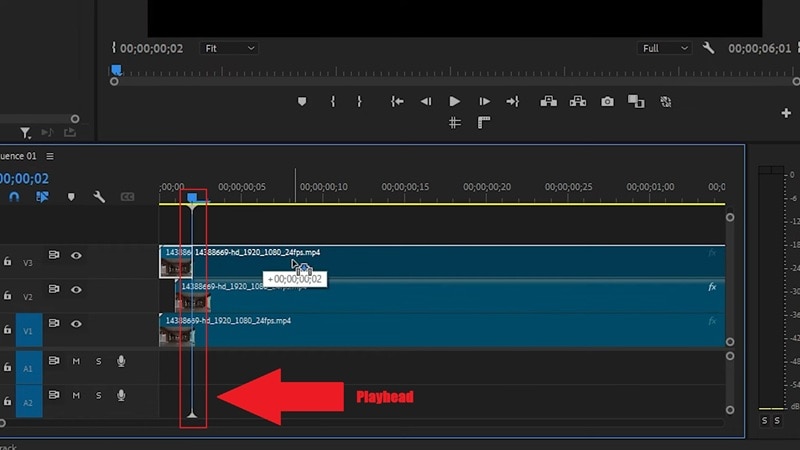The height and width of the screenshot is (450, 800).
Task: Click timeline playhead marker in ruler
Action: [192, 197]
